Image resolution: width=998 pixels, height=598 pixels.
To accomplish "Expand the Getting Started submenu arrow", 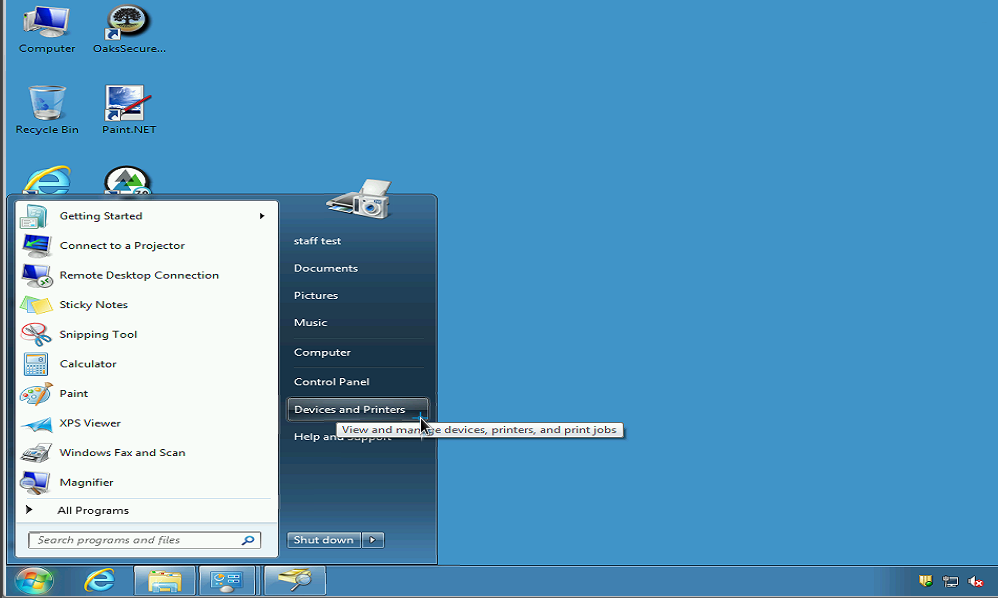I will tap(262, 216).
